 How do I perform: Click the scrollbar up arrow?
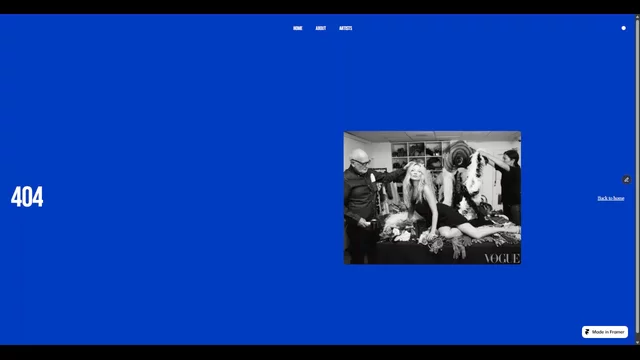click(x=637, y=16)
